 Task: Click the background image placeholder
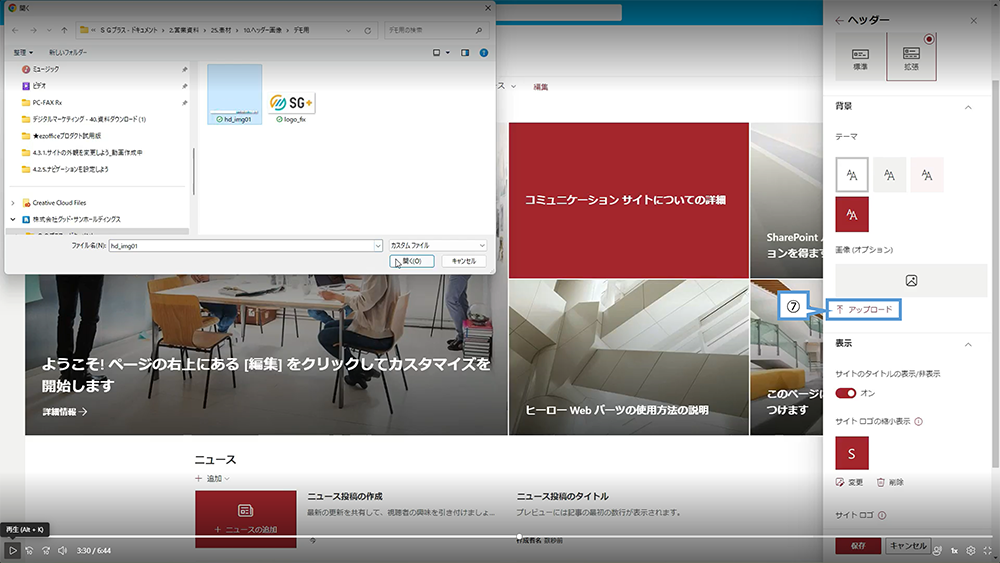click(911, 281)
